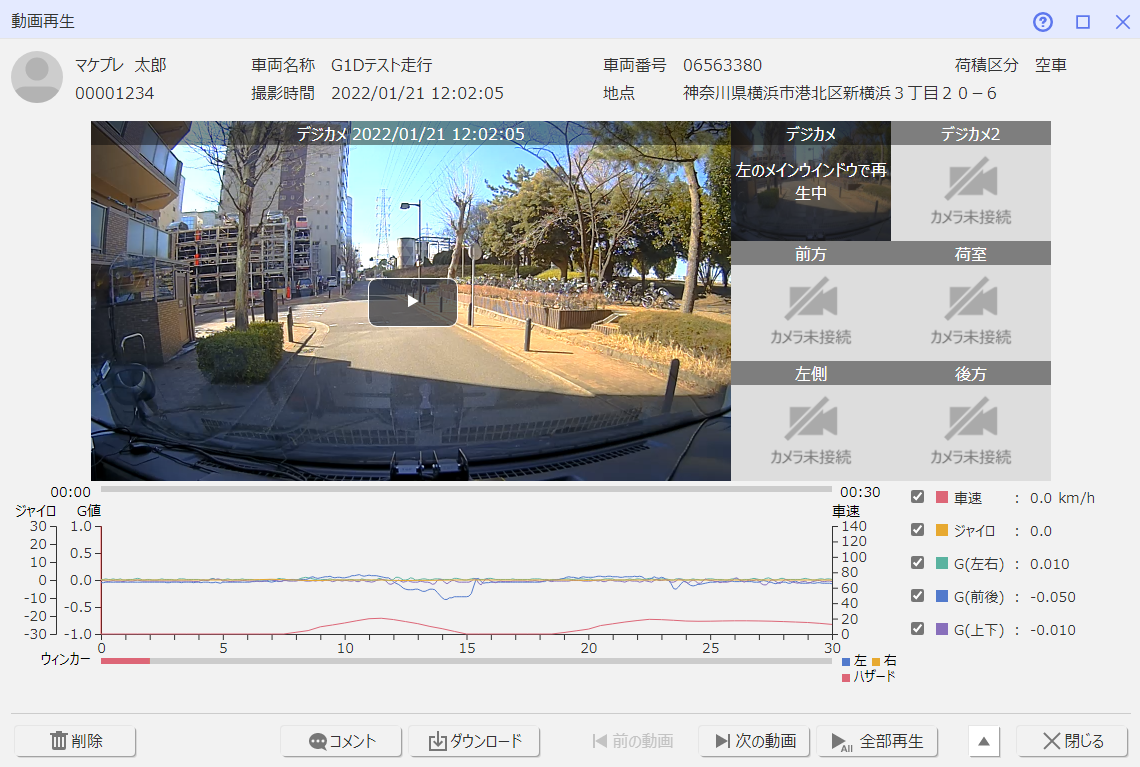The width and height of the screenshot is (1140, 767).
Task: Open the コメント comment button
Action: click(342, 741)
